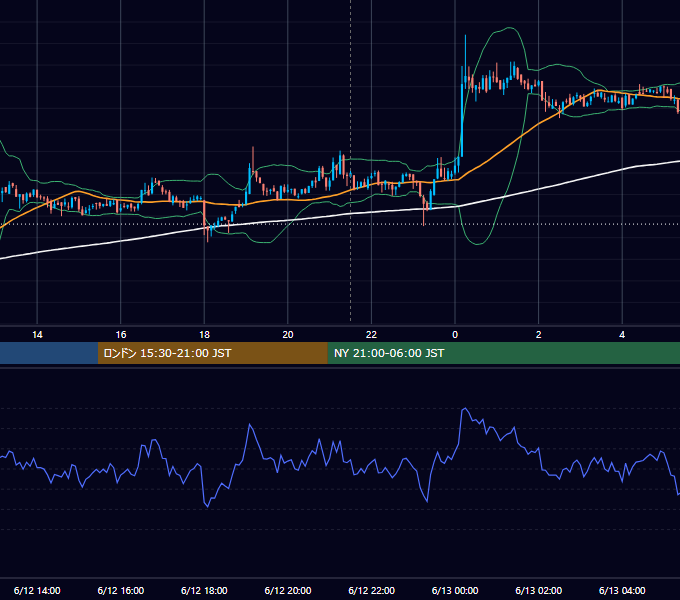Click the 6/13 02:00 label on the indicator axis
Image resolution: width=680 pixels, height=600 pixels.
[x=539, y=590]
